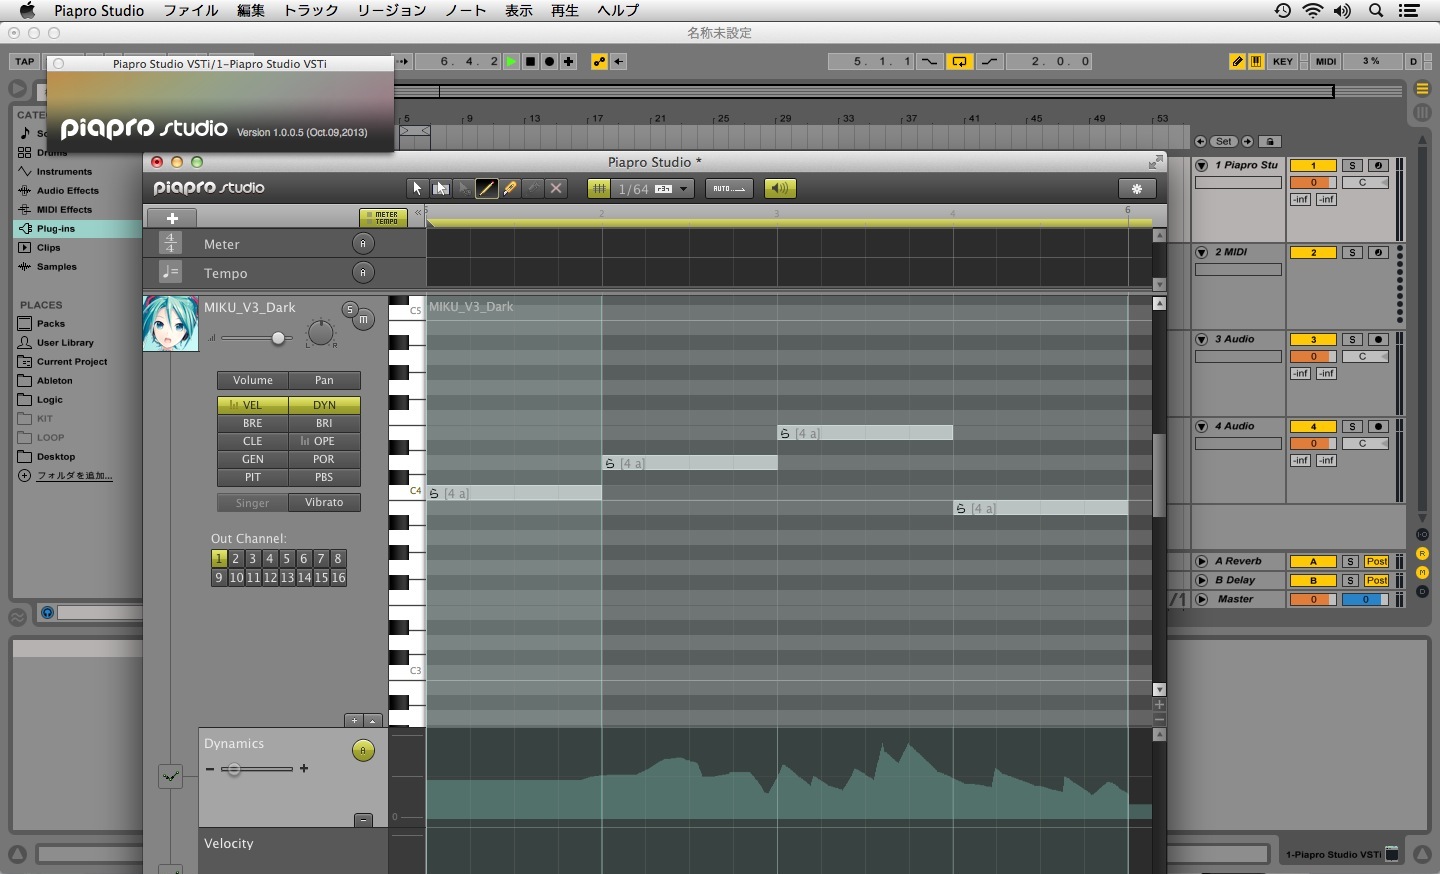Select the DYN parameter button
1440x874 pixels.
(x=324, y=405)
